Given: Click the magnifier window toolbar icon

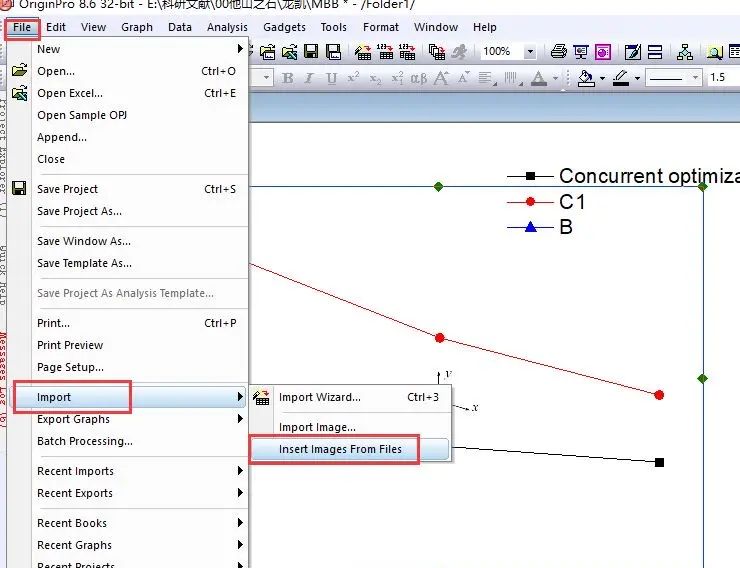Looking at the screenshot, I should (714, 52).
